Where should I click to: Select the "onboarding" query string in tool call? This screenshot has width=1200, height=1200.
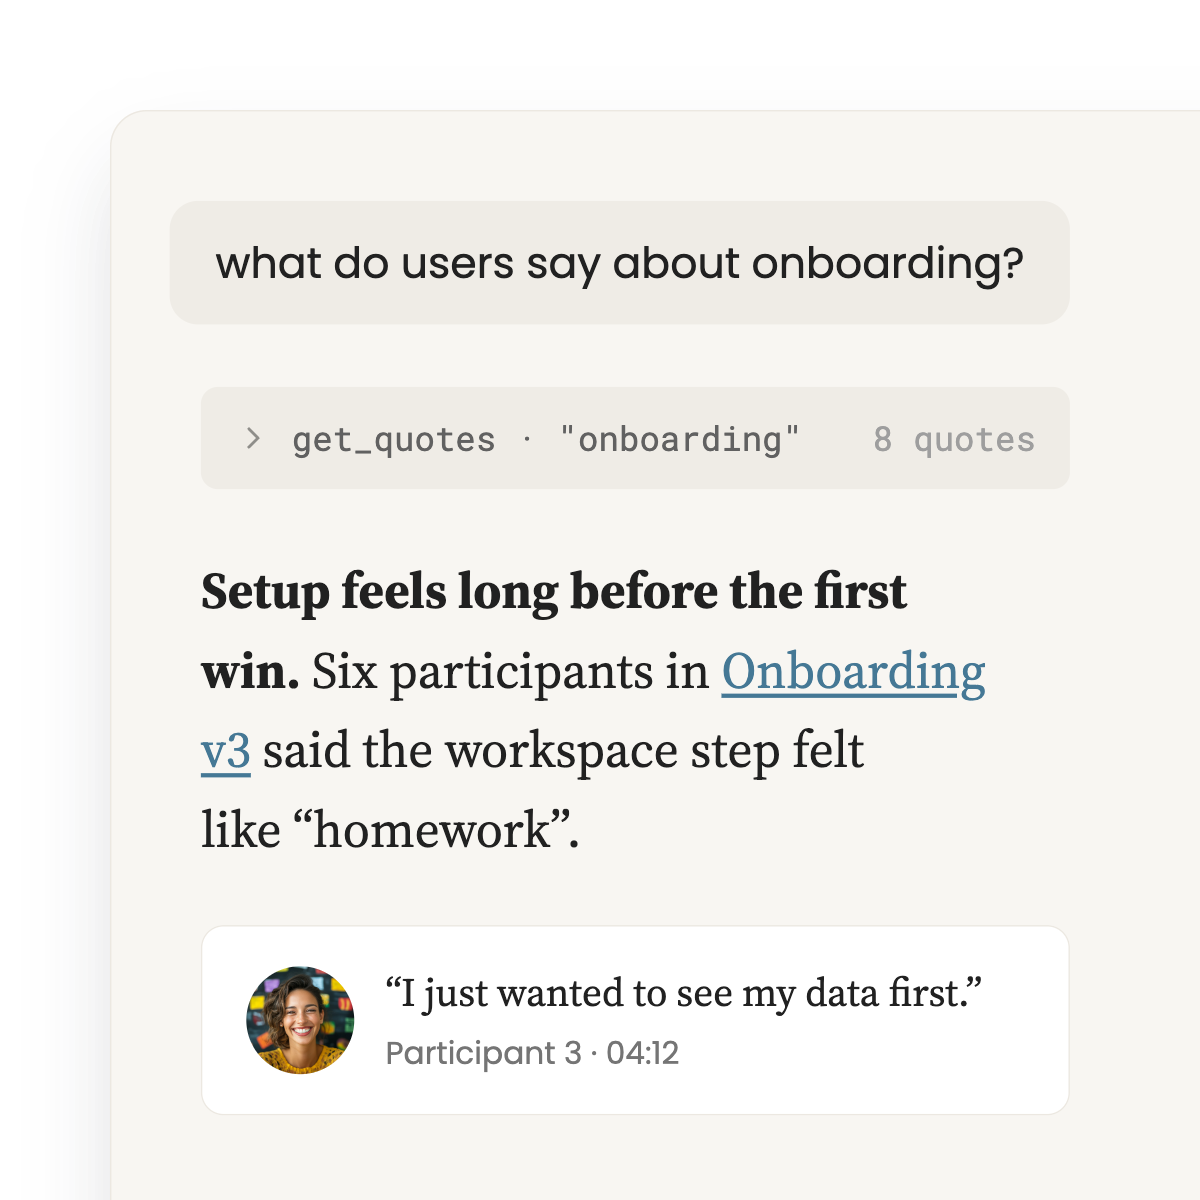click(680, 439)
